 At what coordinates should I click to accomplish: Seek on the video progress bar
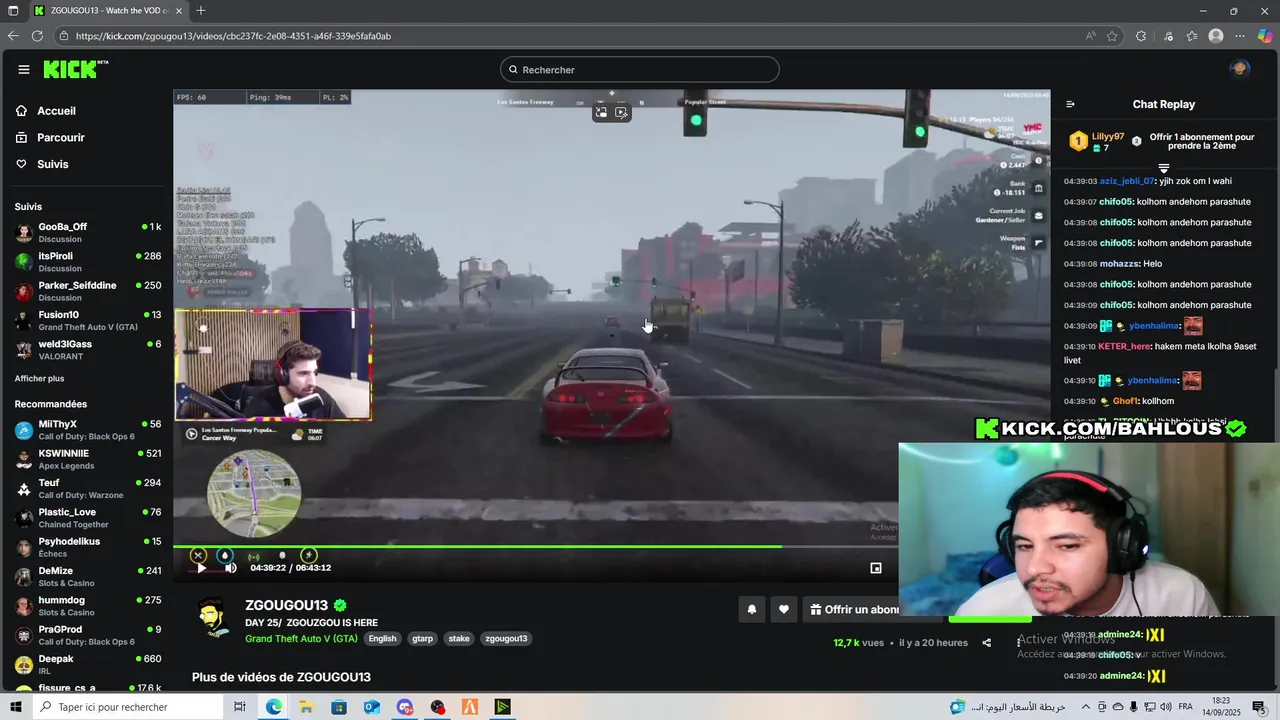(536, 546)
